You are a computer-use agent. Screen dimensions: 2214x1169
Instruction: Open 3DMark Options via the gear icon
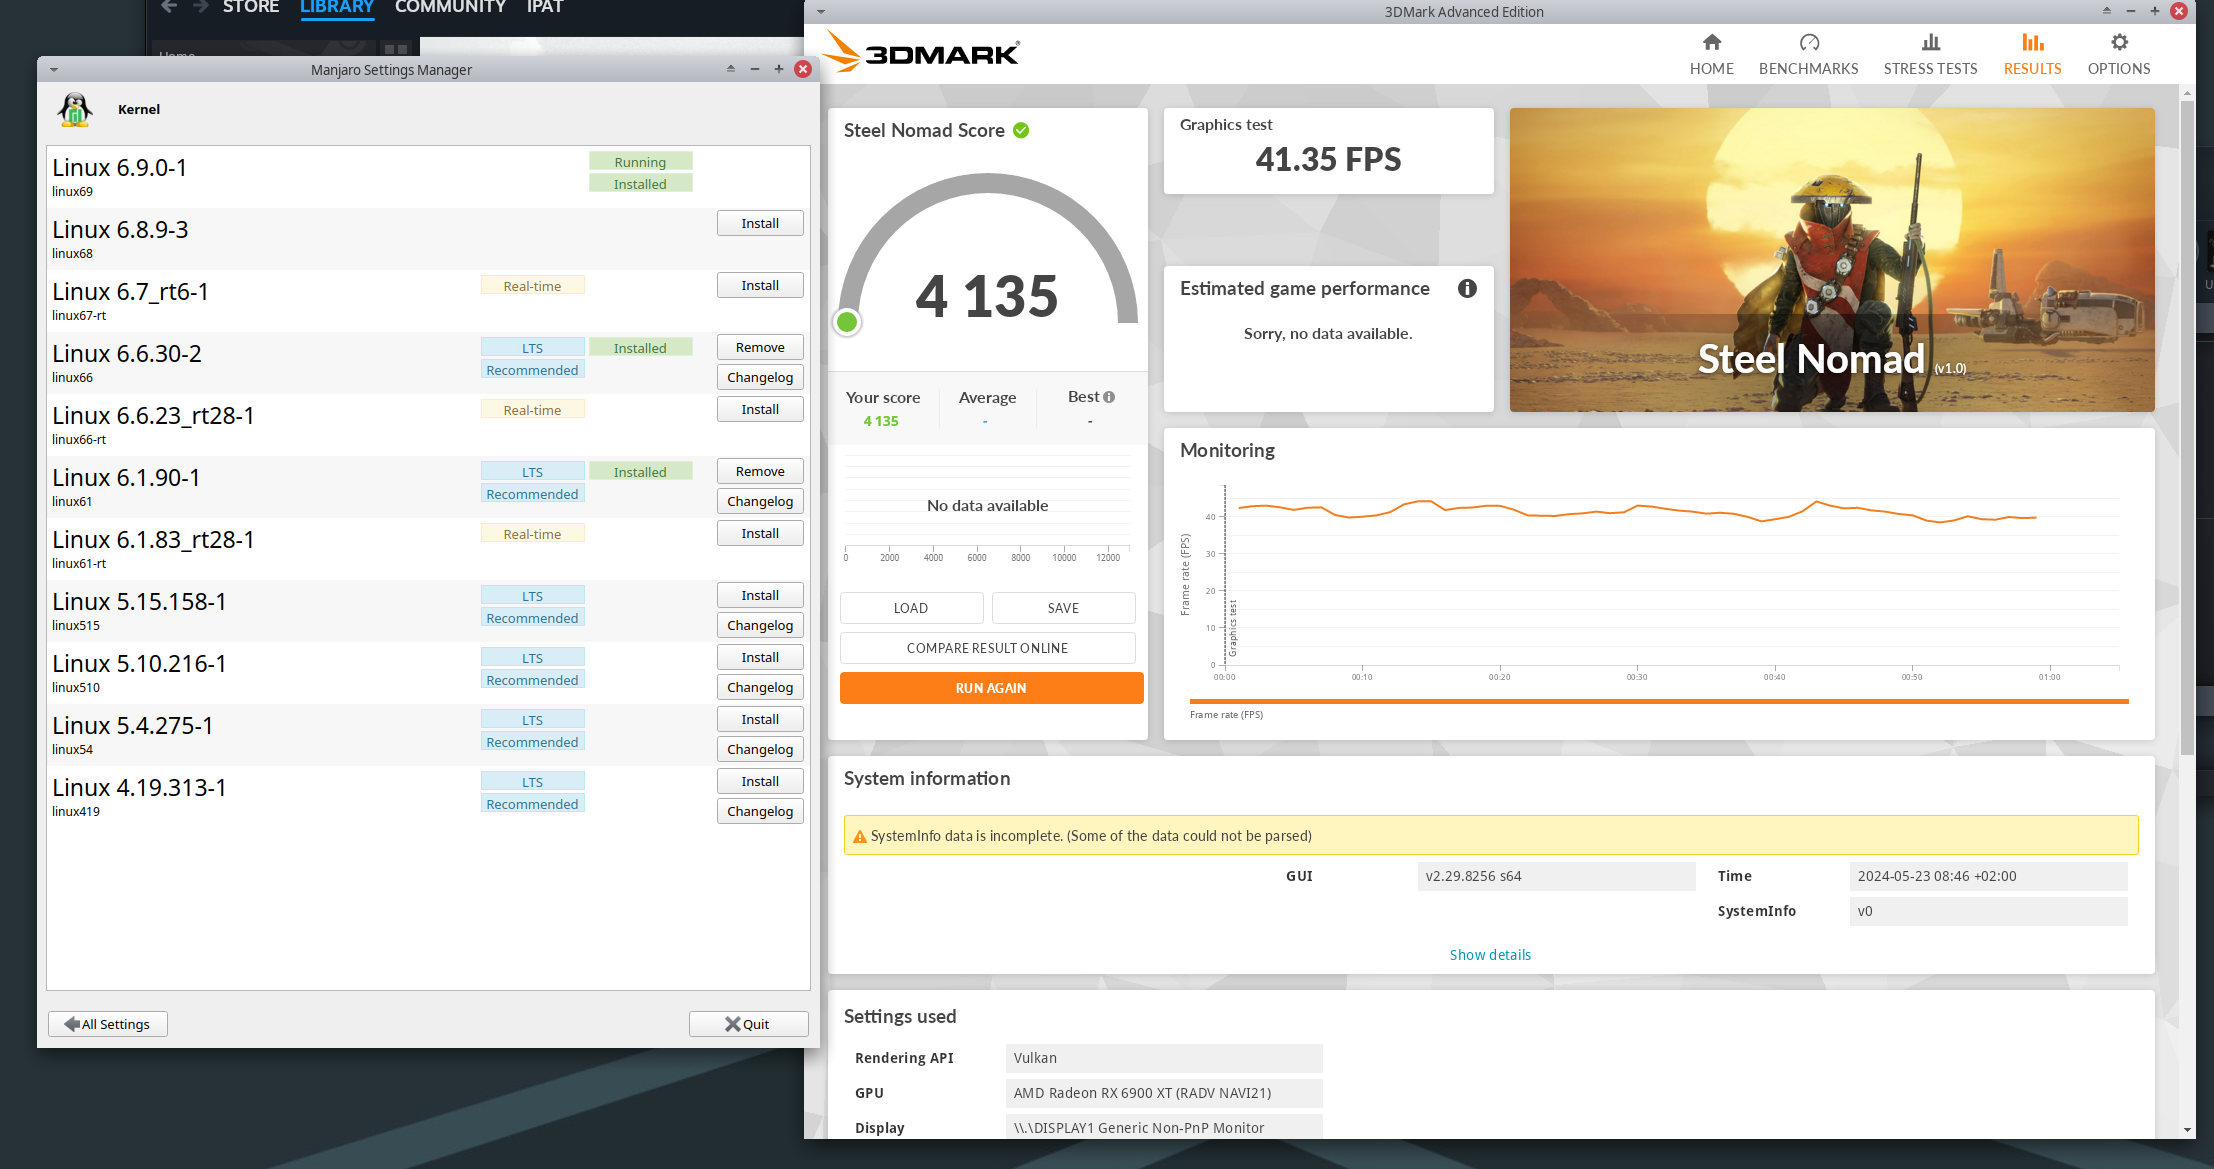[2118, 54]
